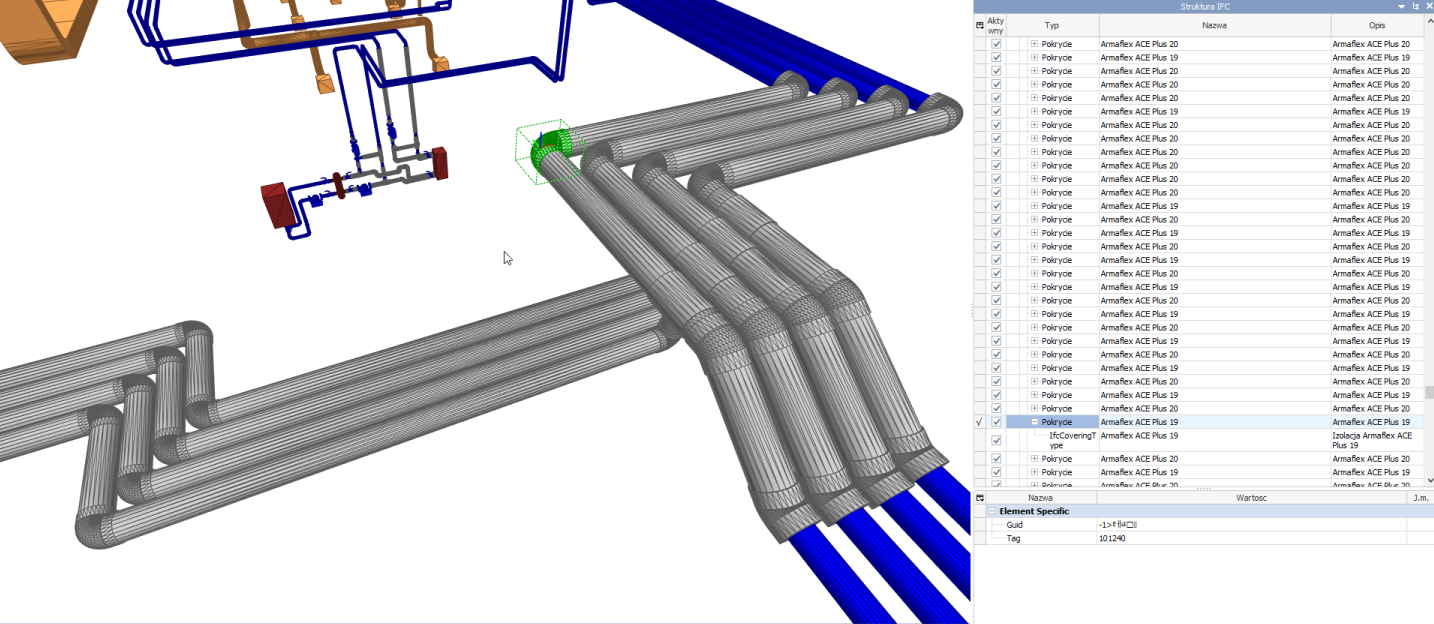Click the scroll down arrow in IFC tree
This screenshot has width=1434, height=624.
coord(1429,482)
